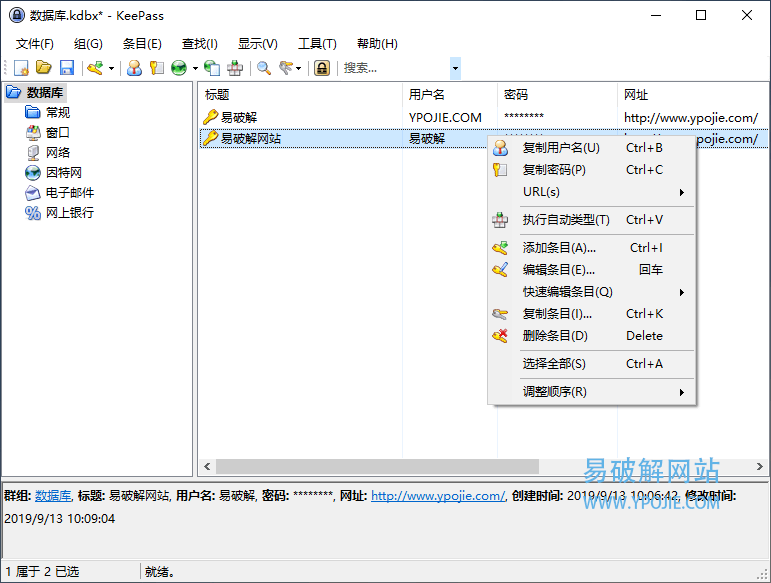Click the Open database folder icon
This screenshot has width=771, height=583.
(44, 68)
